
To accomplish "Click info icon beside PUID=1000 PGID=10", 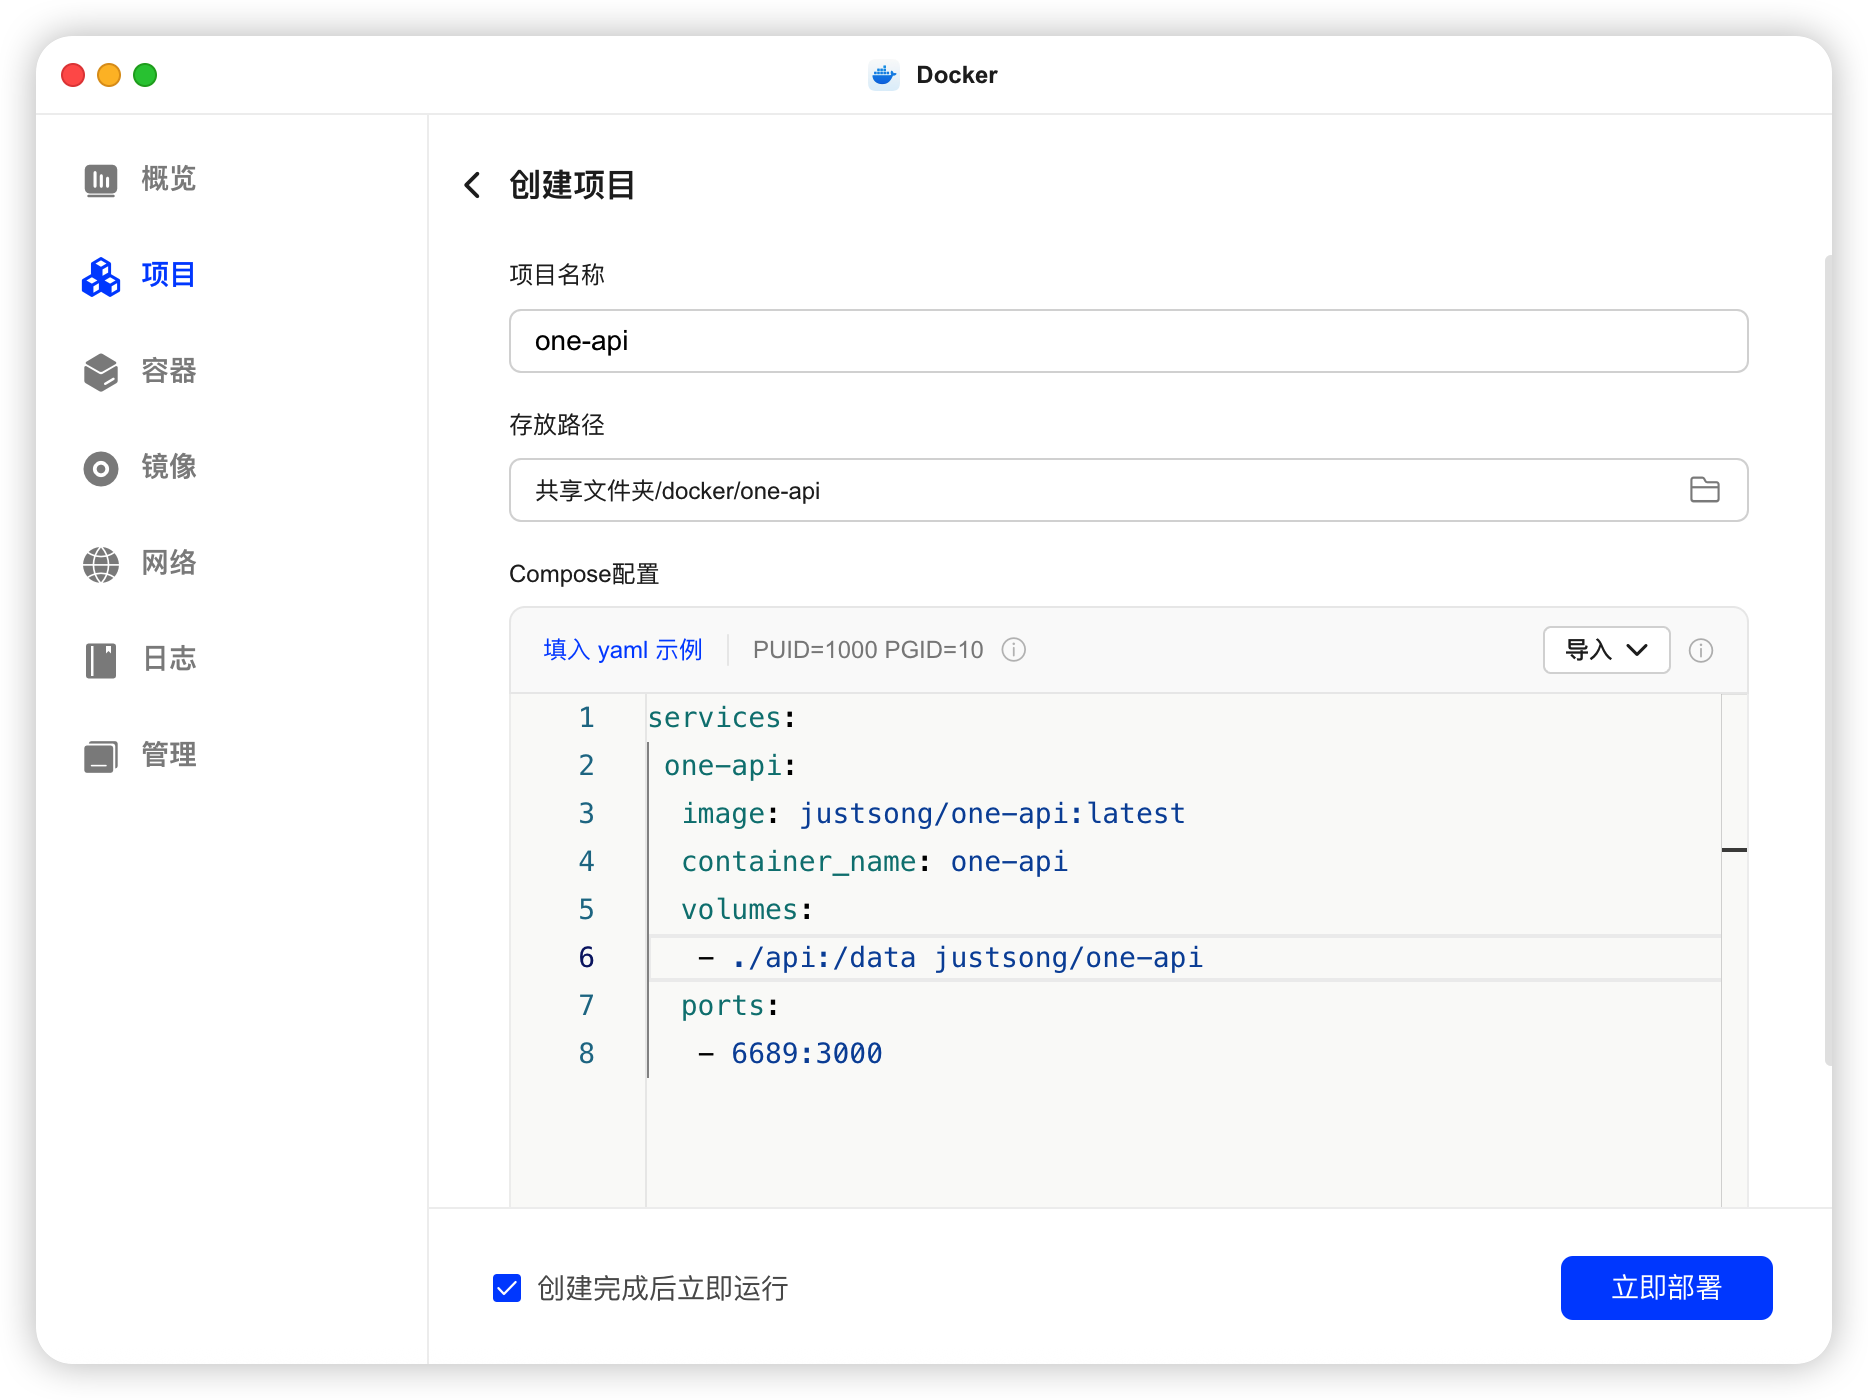I will 1013,650.
